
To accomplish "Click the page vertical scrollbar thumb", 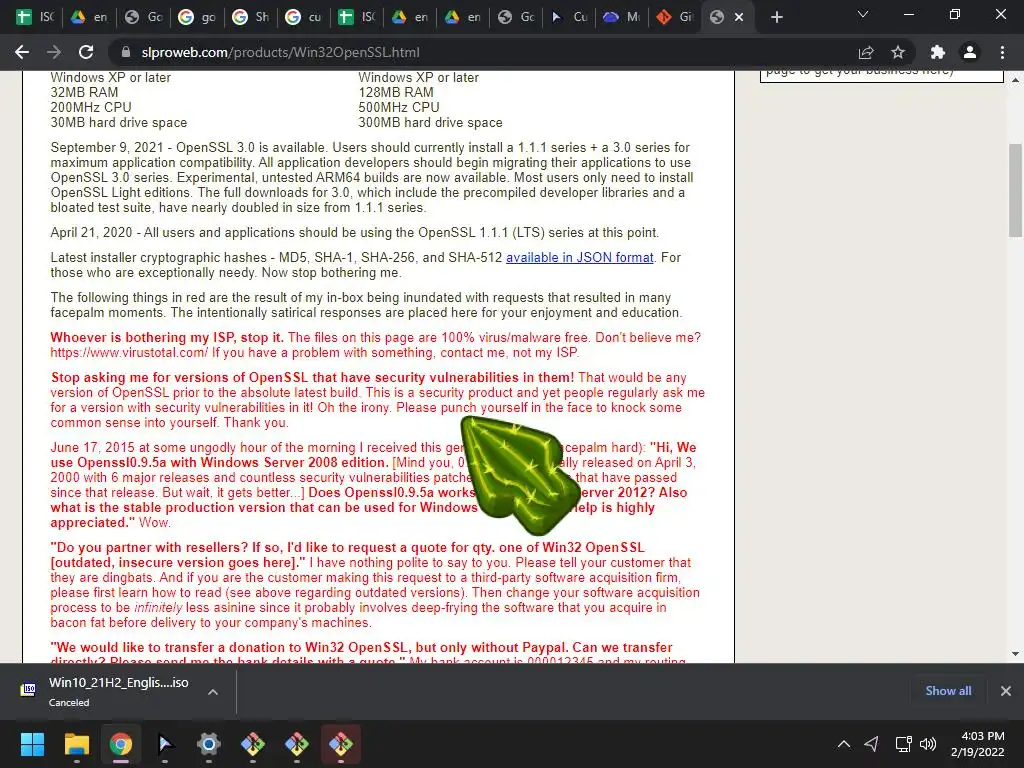I will (x=1016, y=190).
